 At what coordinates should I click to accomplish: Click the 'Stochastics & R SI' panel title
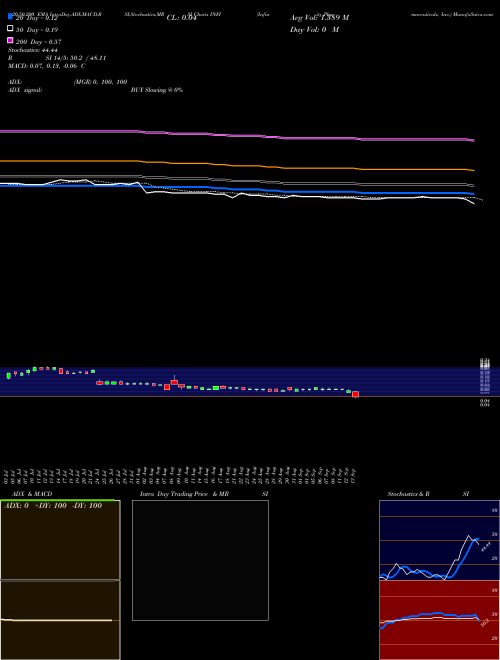coord(428,494)
